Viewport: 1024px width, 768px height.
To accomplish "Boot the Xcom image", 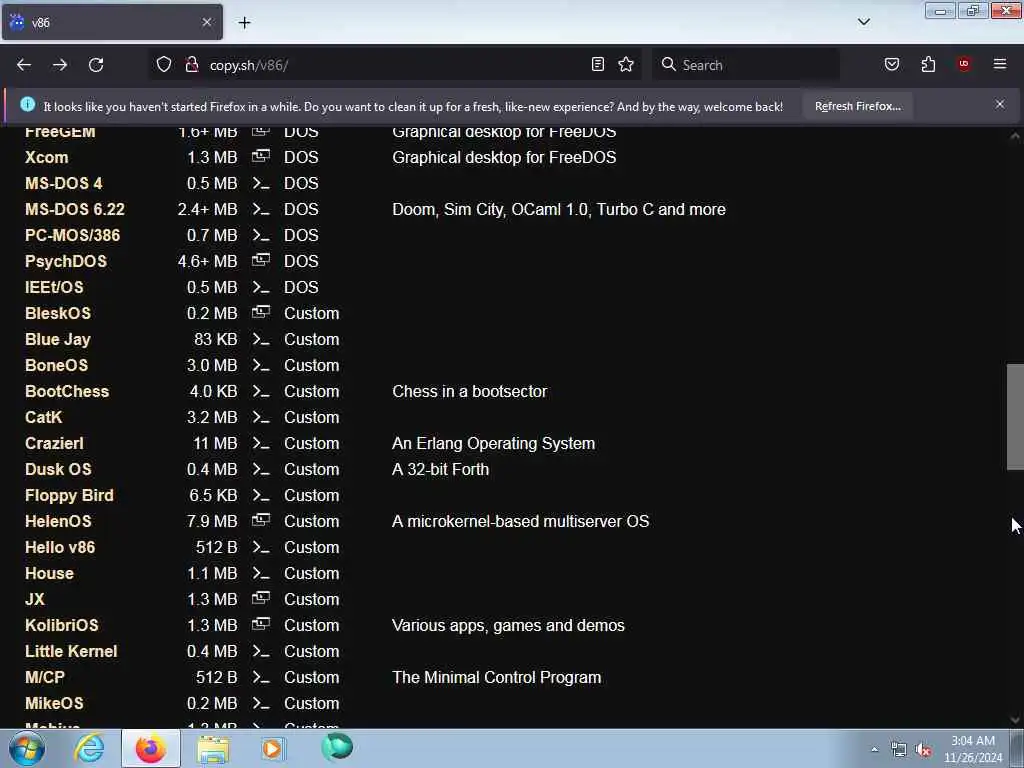I will point(46,157).
